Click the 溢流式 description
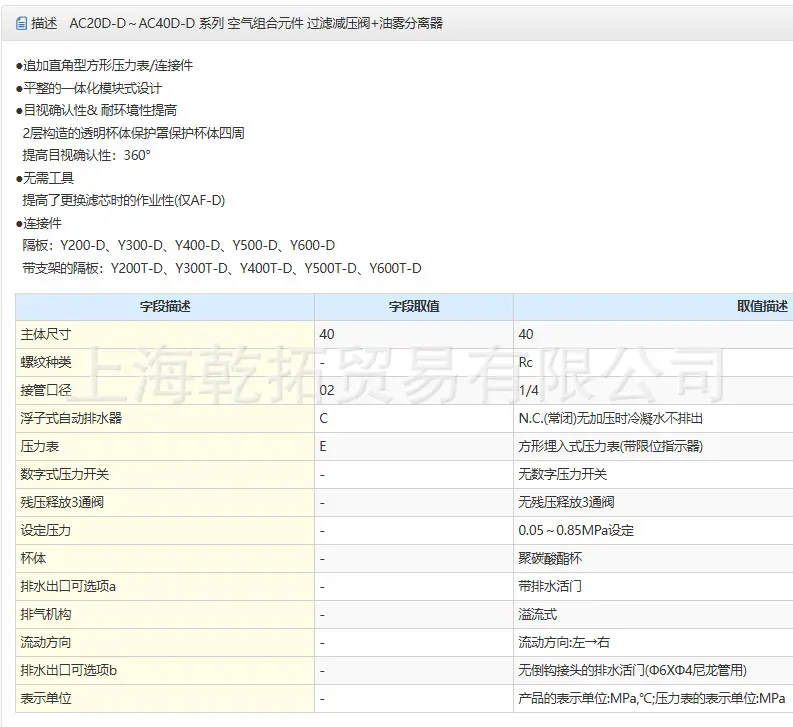This screenshot has height=727, width=793. point(538,614)
